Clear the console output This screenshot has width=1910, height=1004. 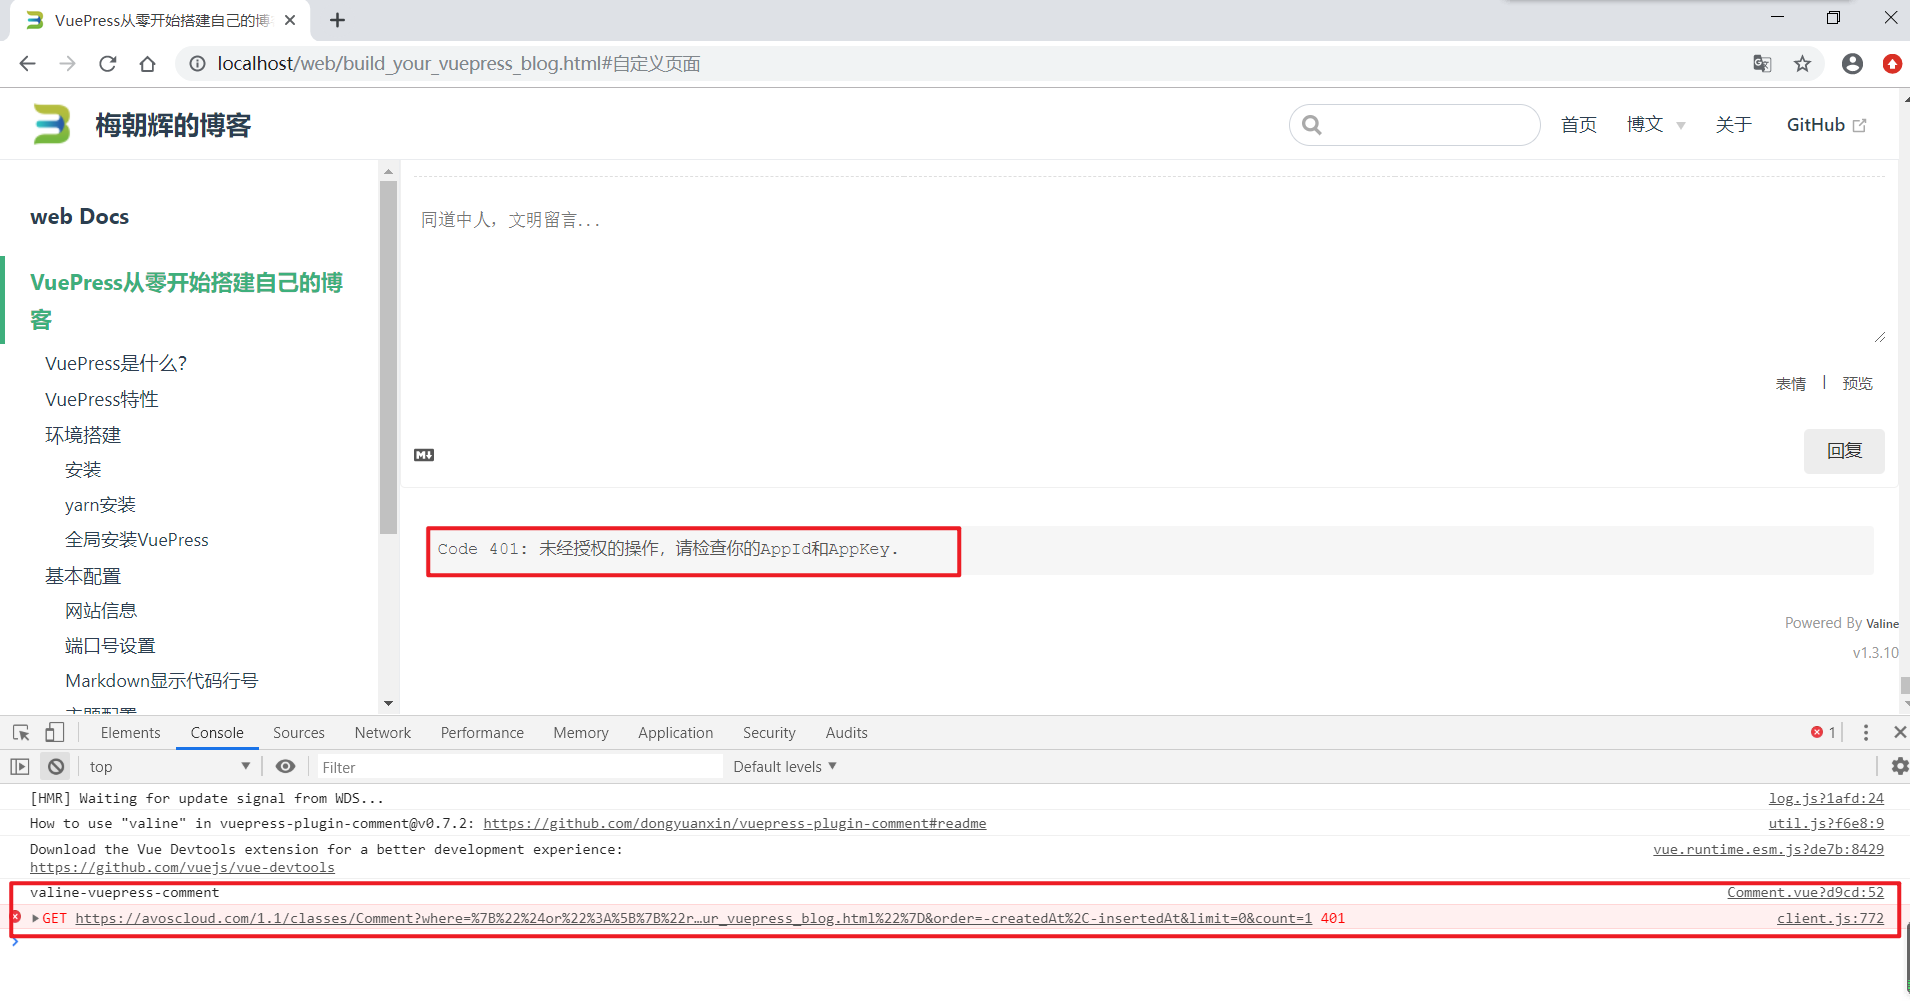click(x=56, y=767)
